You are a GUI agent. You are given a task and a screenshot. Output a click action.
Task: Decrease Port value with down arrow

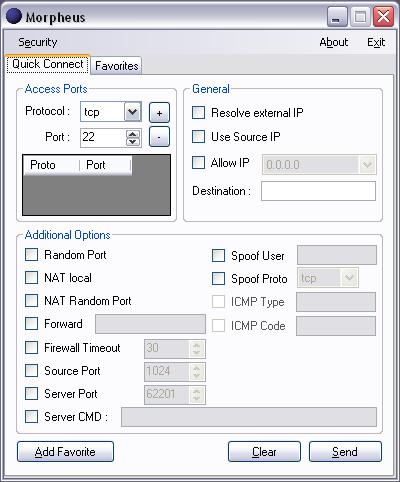pos(133,142)
